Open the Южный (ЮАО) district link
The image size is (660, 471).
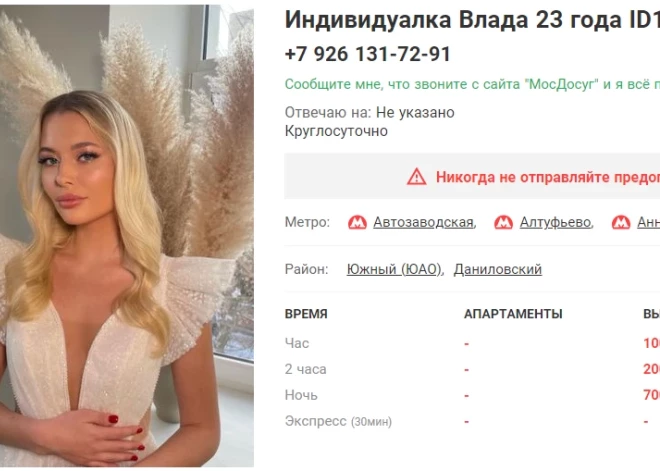click(394, 269)
